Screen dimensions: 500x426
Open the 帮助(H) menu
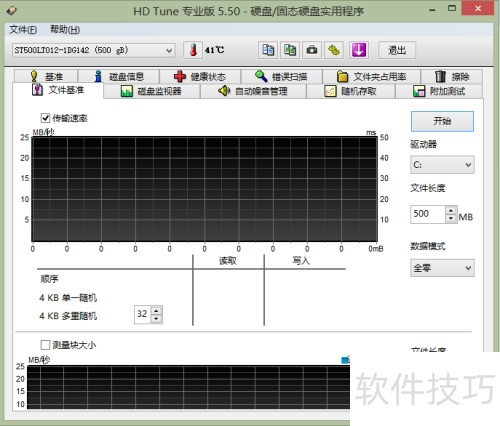[x=65, y=30]
